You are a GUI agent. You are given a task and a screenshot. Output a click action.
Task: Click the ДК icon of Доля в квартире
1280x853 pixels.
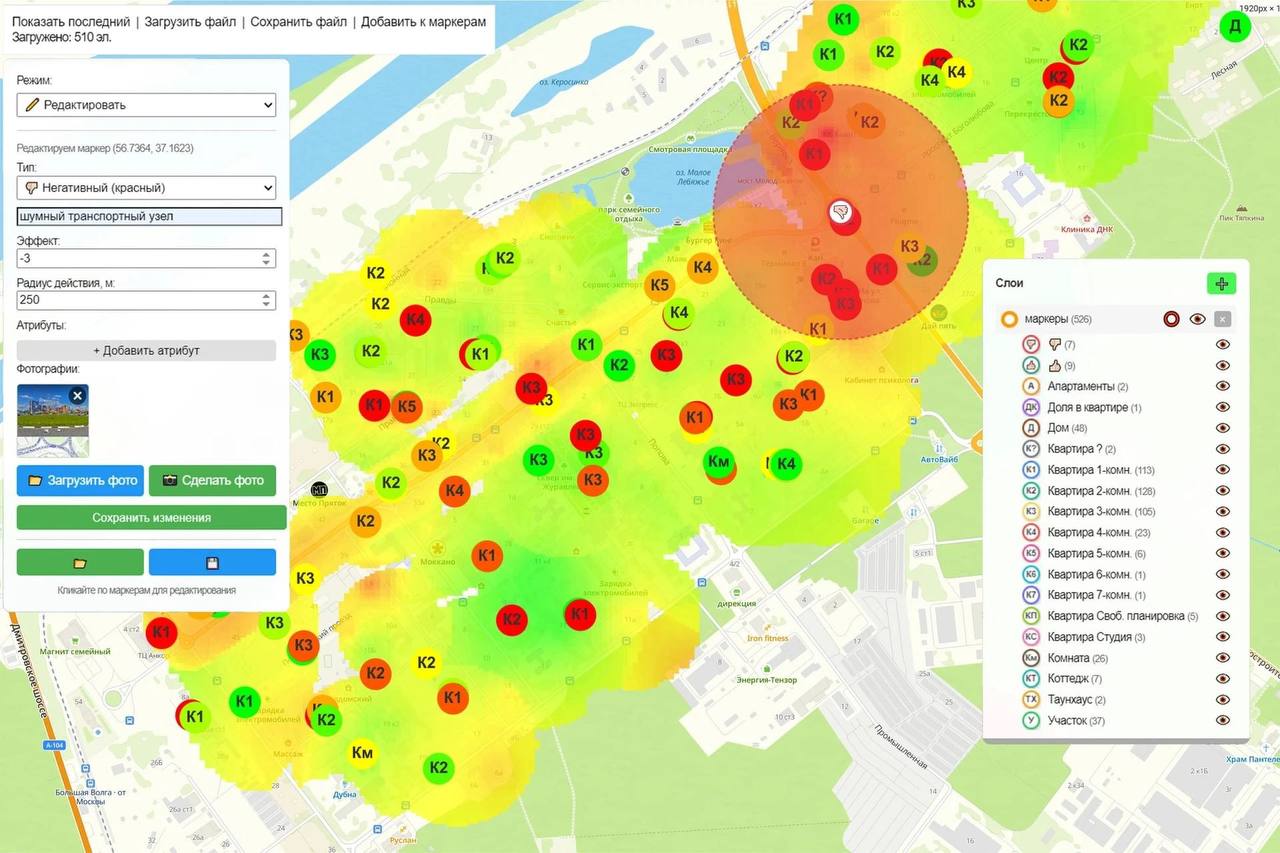click(x=1031, y=407)
